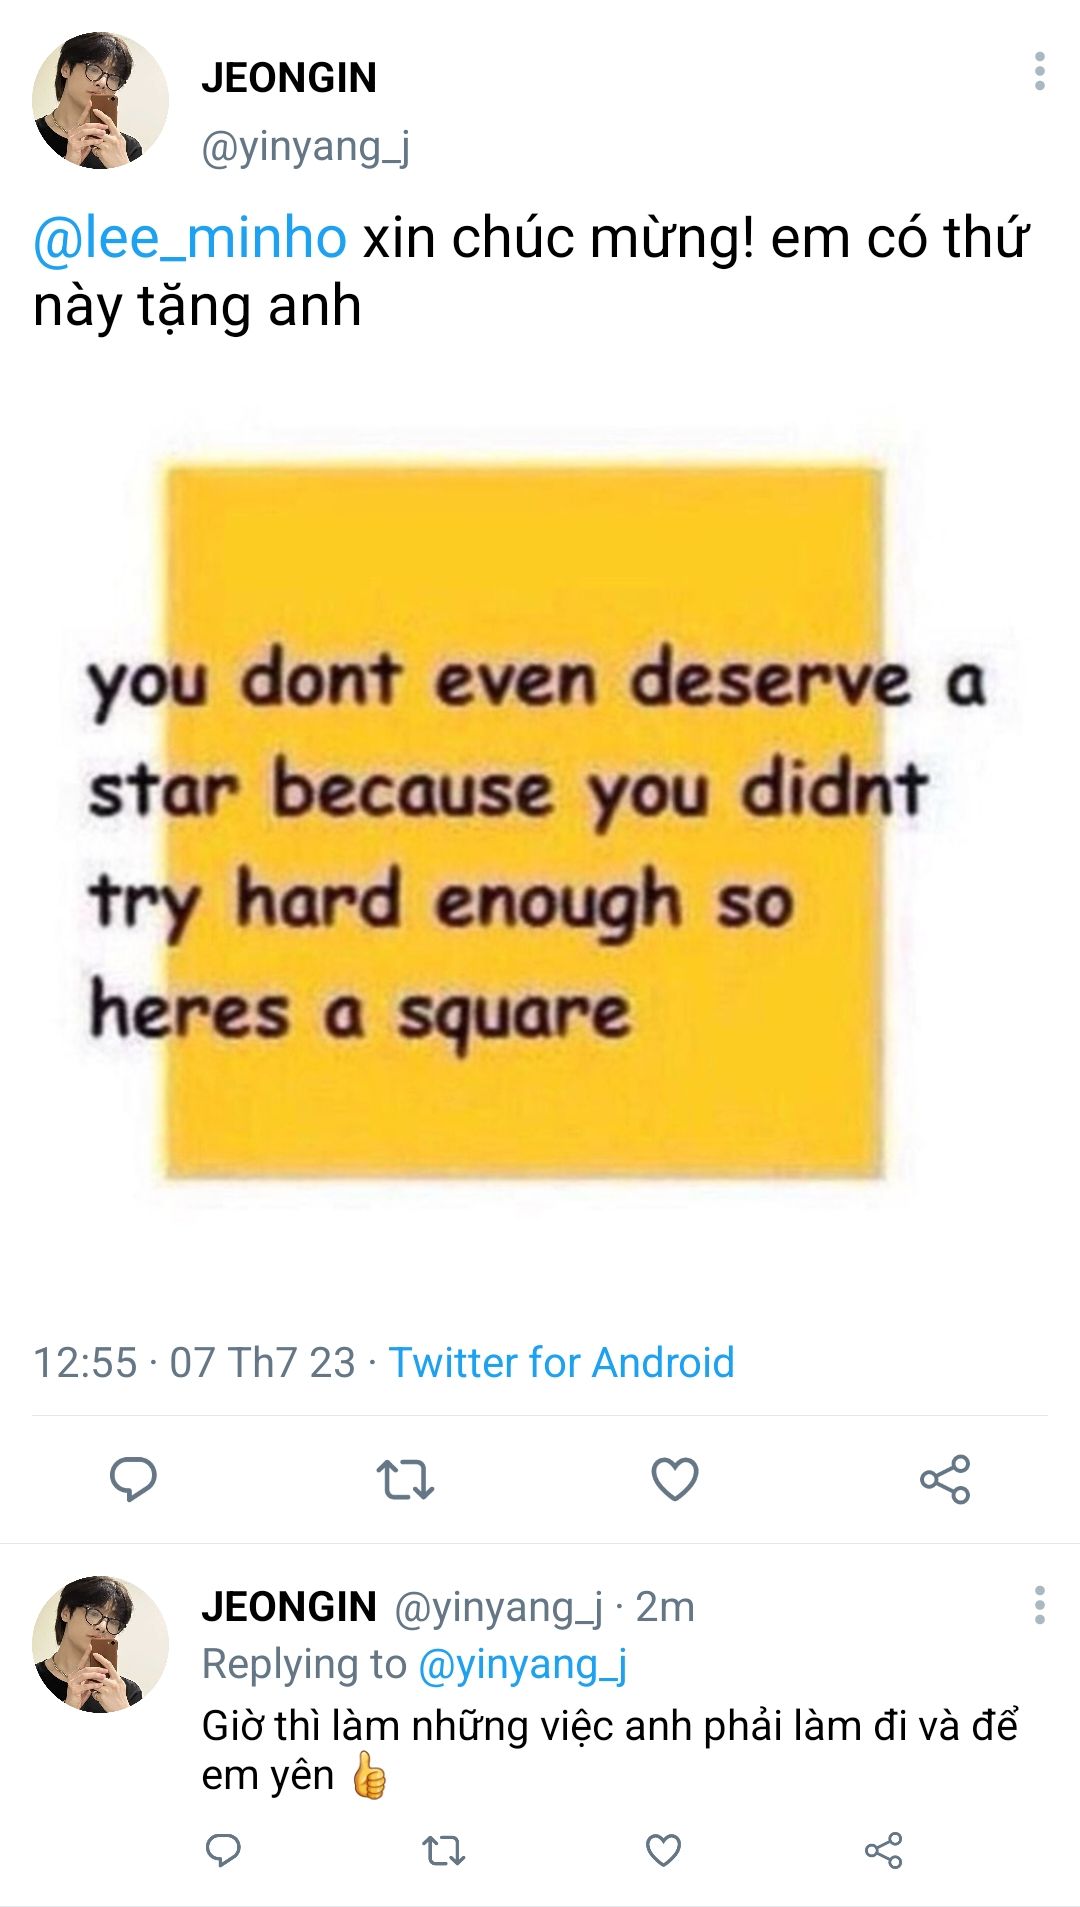Screen dimensions: 1080x1907
Task: Open main tweet's three-dot options menu
Action: click(x=1040, y=72)
